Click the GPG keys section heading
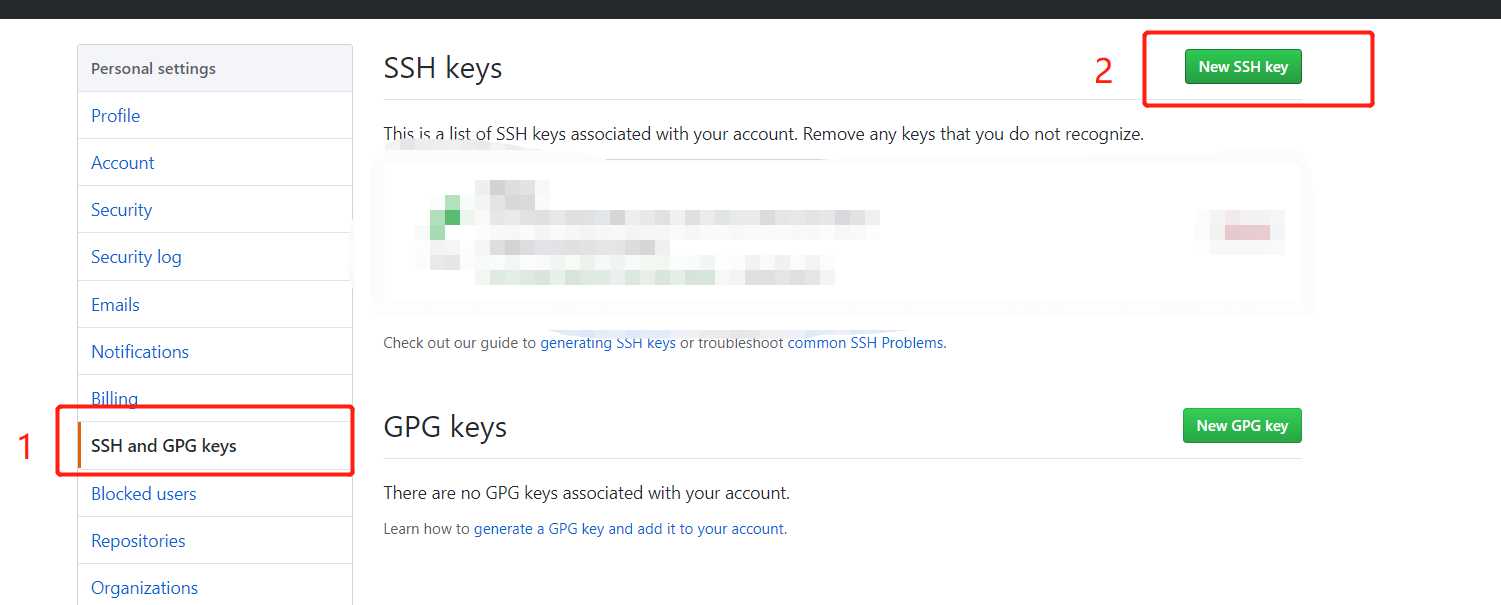Image resolution: width=1501 pixels, height=605 pixels. point(445,427)
